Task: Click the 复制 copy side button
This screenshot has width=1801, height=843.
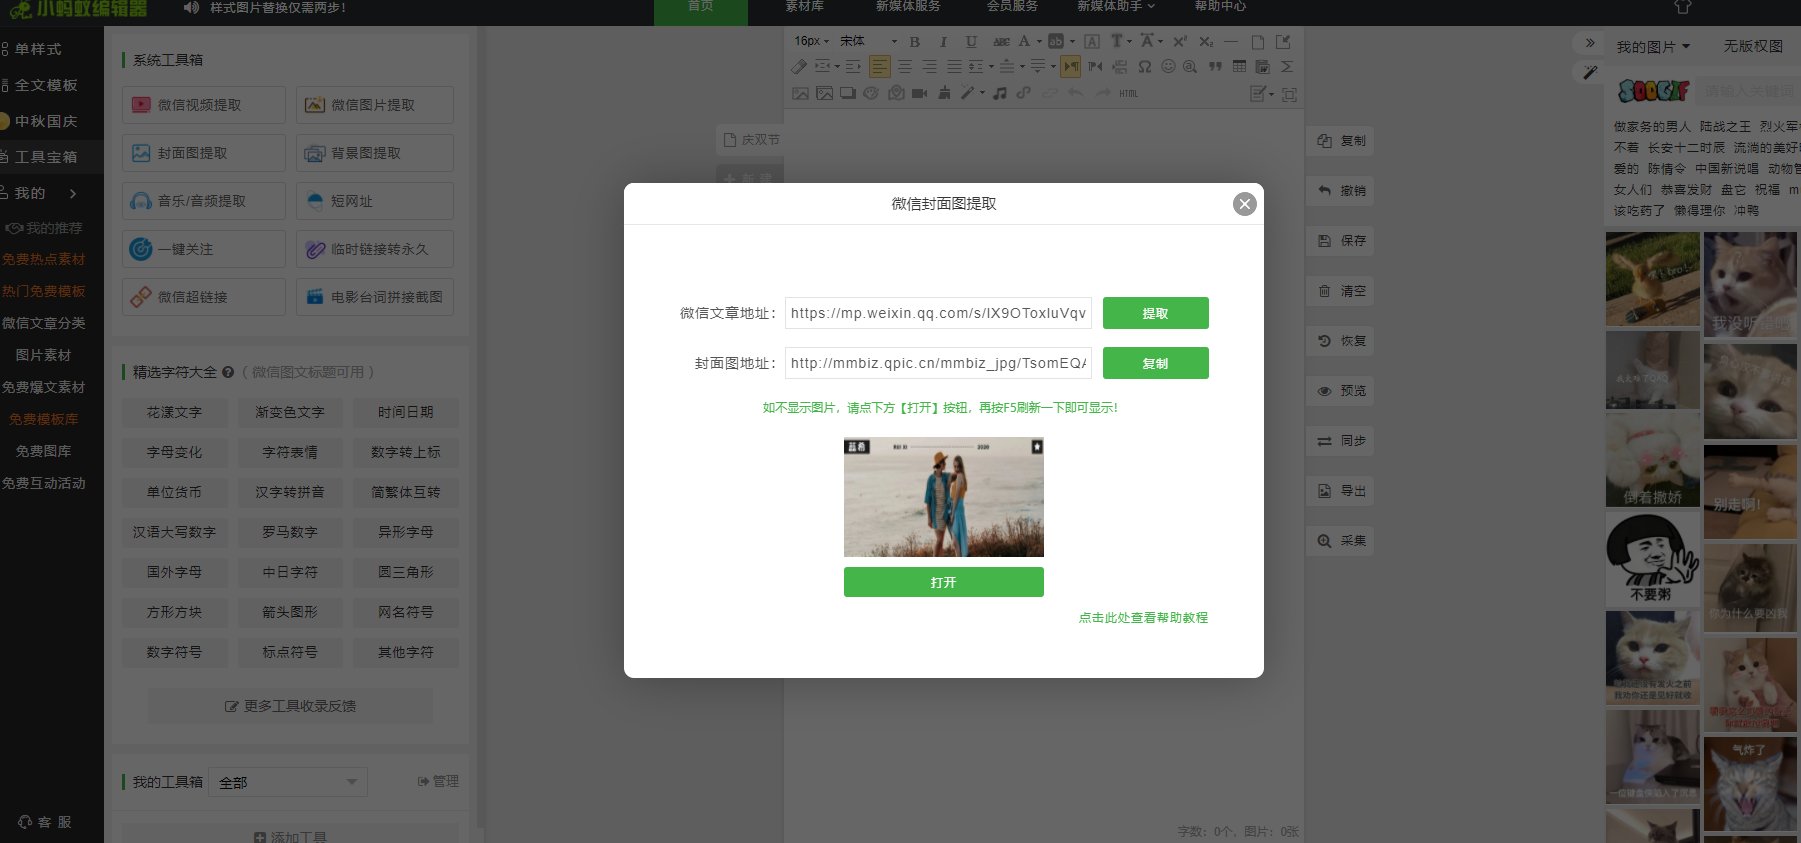Action: point(1340,141)
